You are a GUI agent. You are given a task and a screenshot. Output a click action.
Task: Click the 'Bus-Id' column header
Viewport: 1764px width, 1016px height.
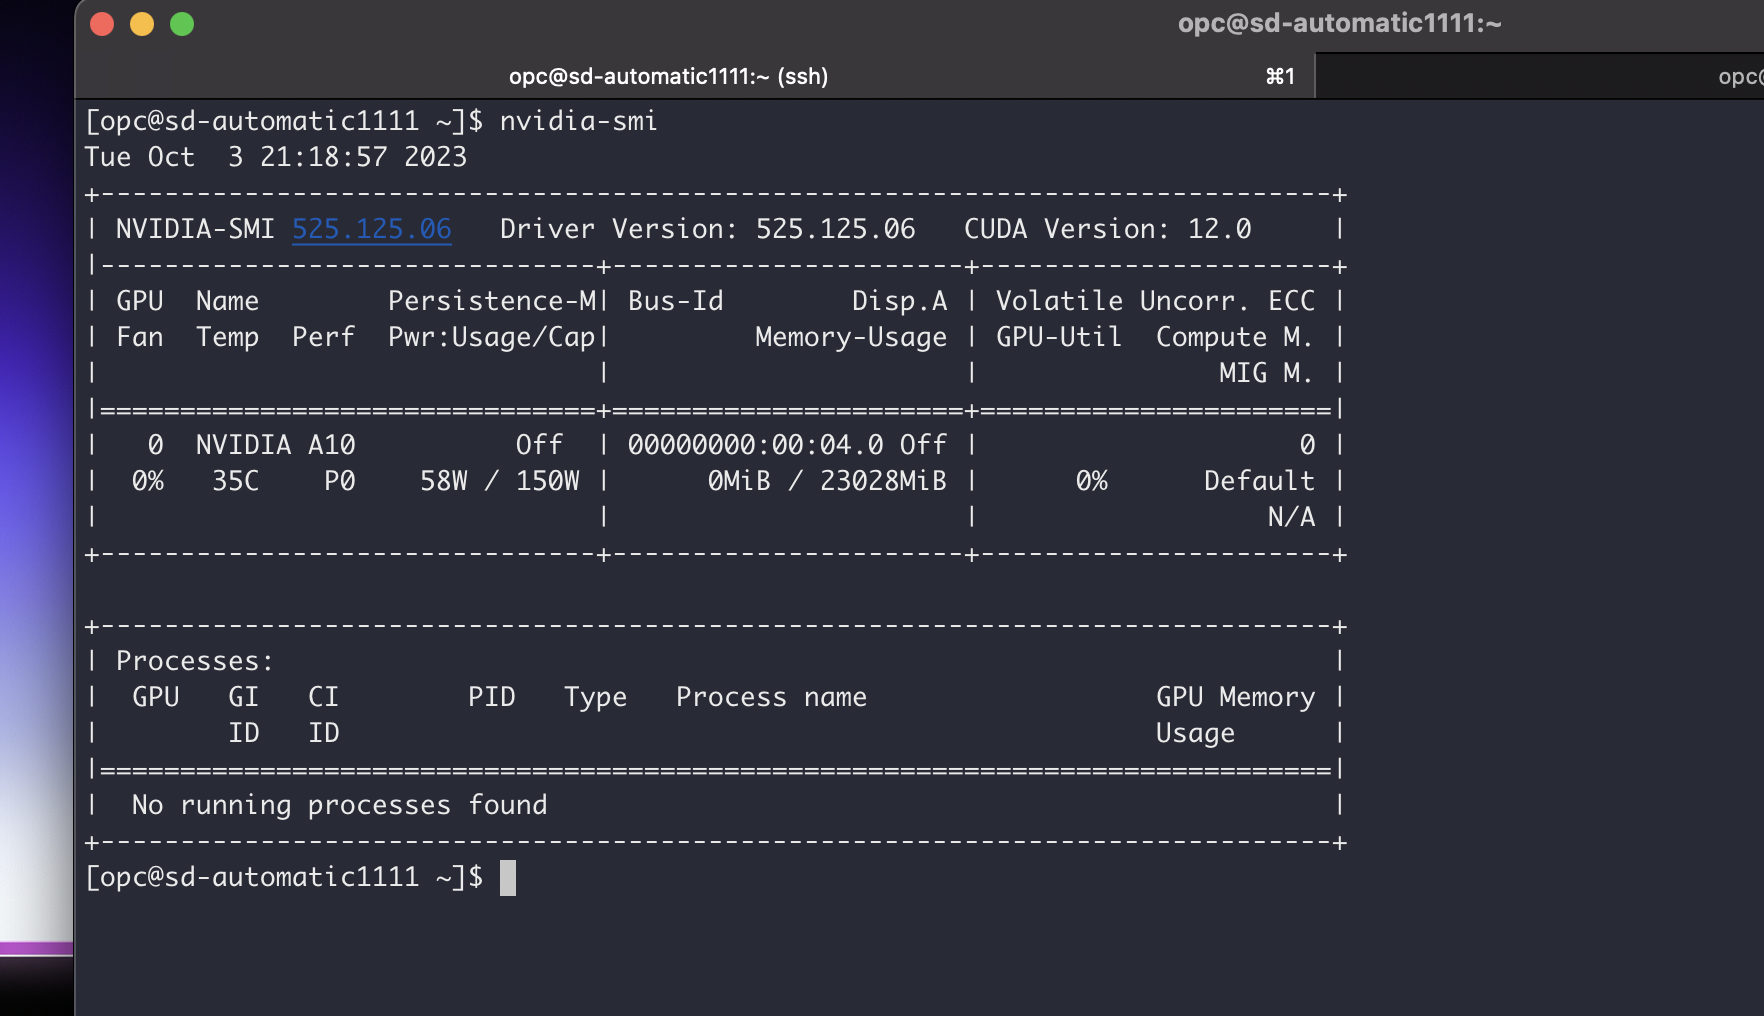676,301
